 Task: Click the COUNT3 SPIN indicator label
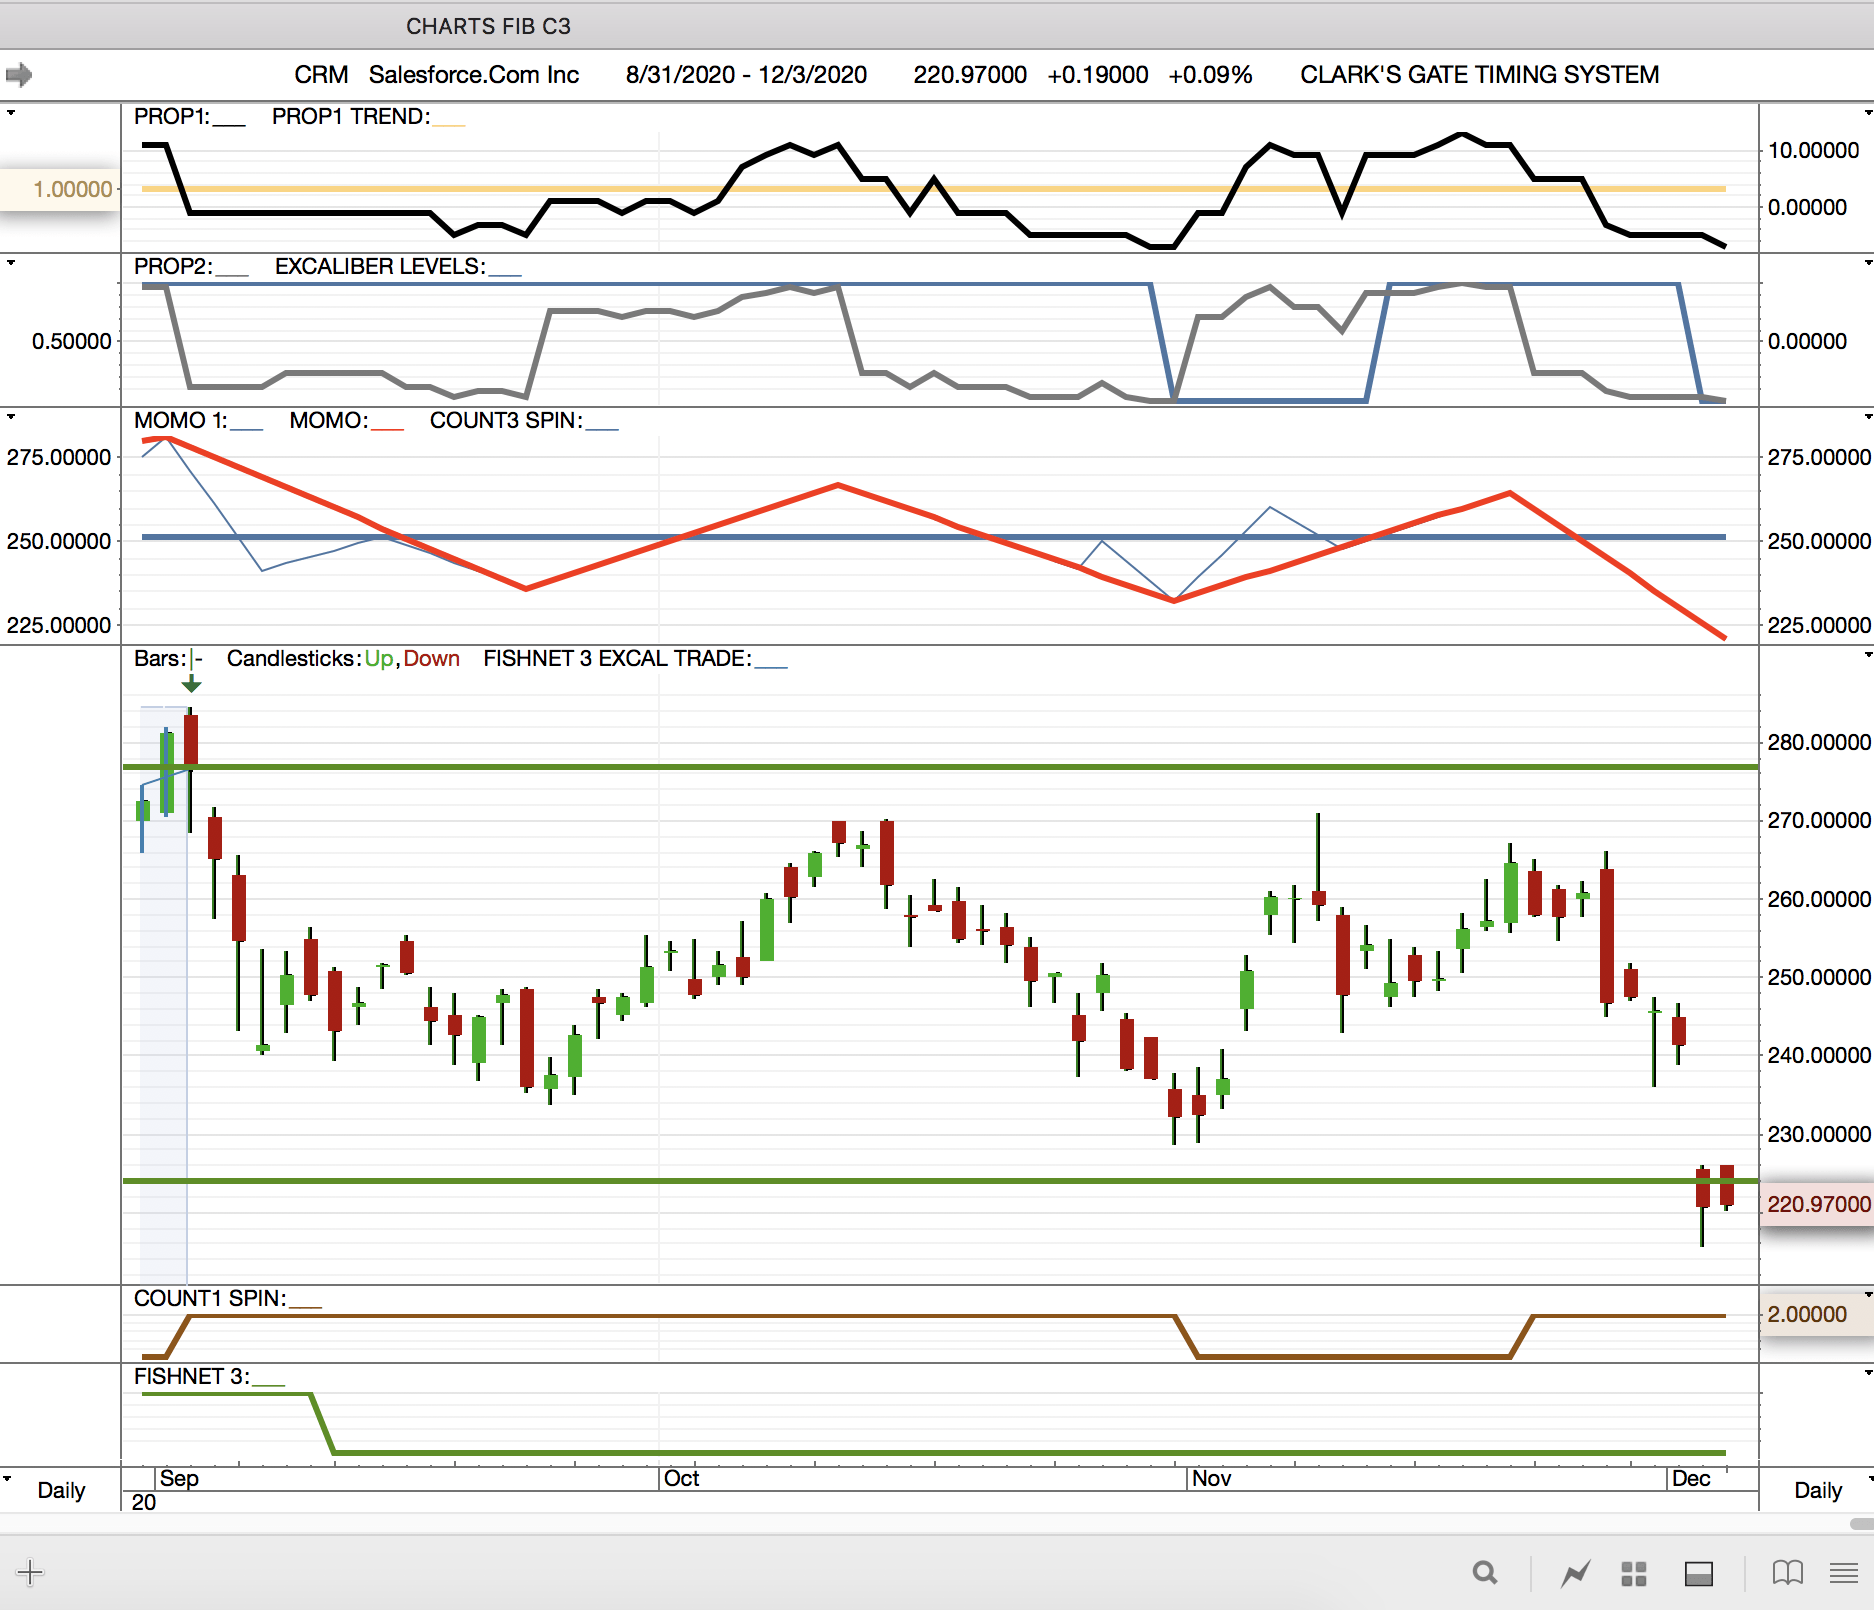(506, 421)
